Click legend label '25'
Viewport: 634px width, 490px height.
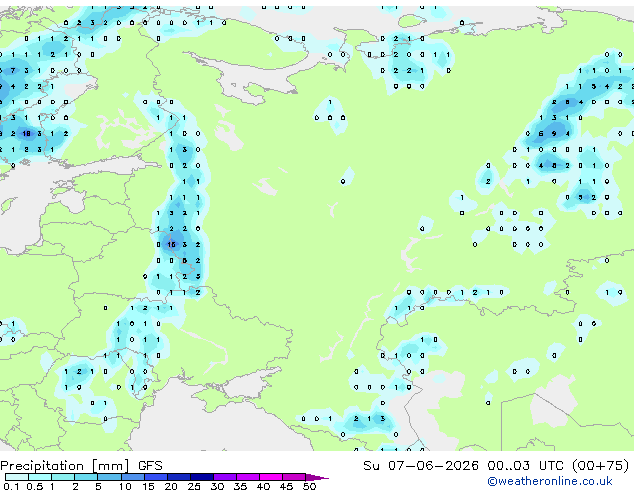(x=194, y=486)
